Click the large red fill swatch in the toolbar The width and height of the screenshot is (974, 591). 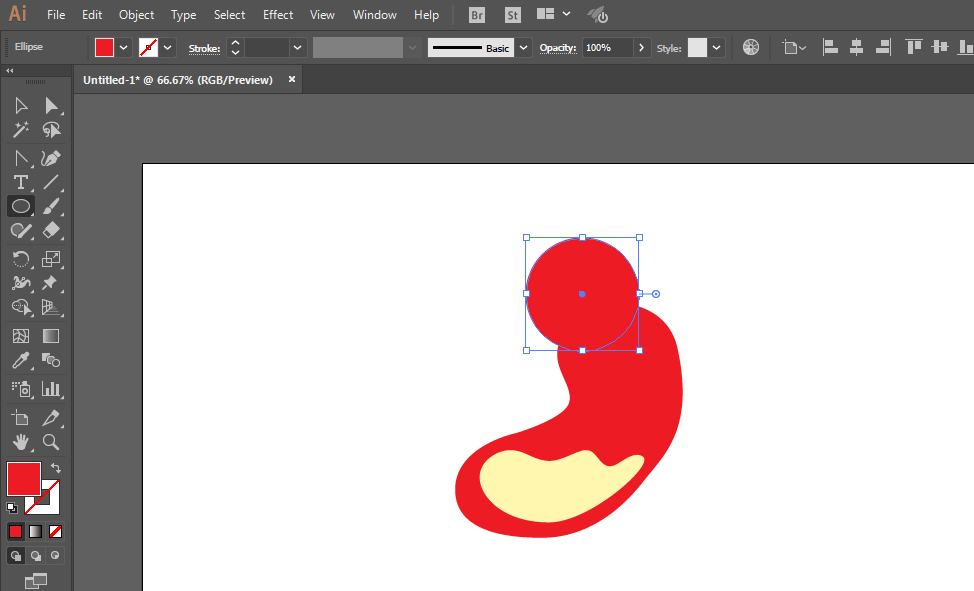tap(24, 479)
